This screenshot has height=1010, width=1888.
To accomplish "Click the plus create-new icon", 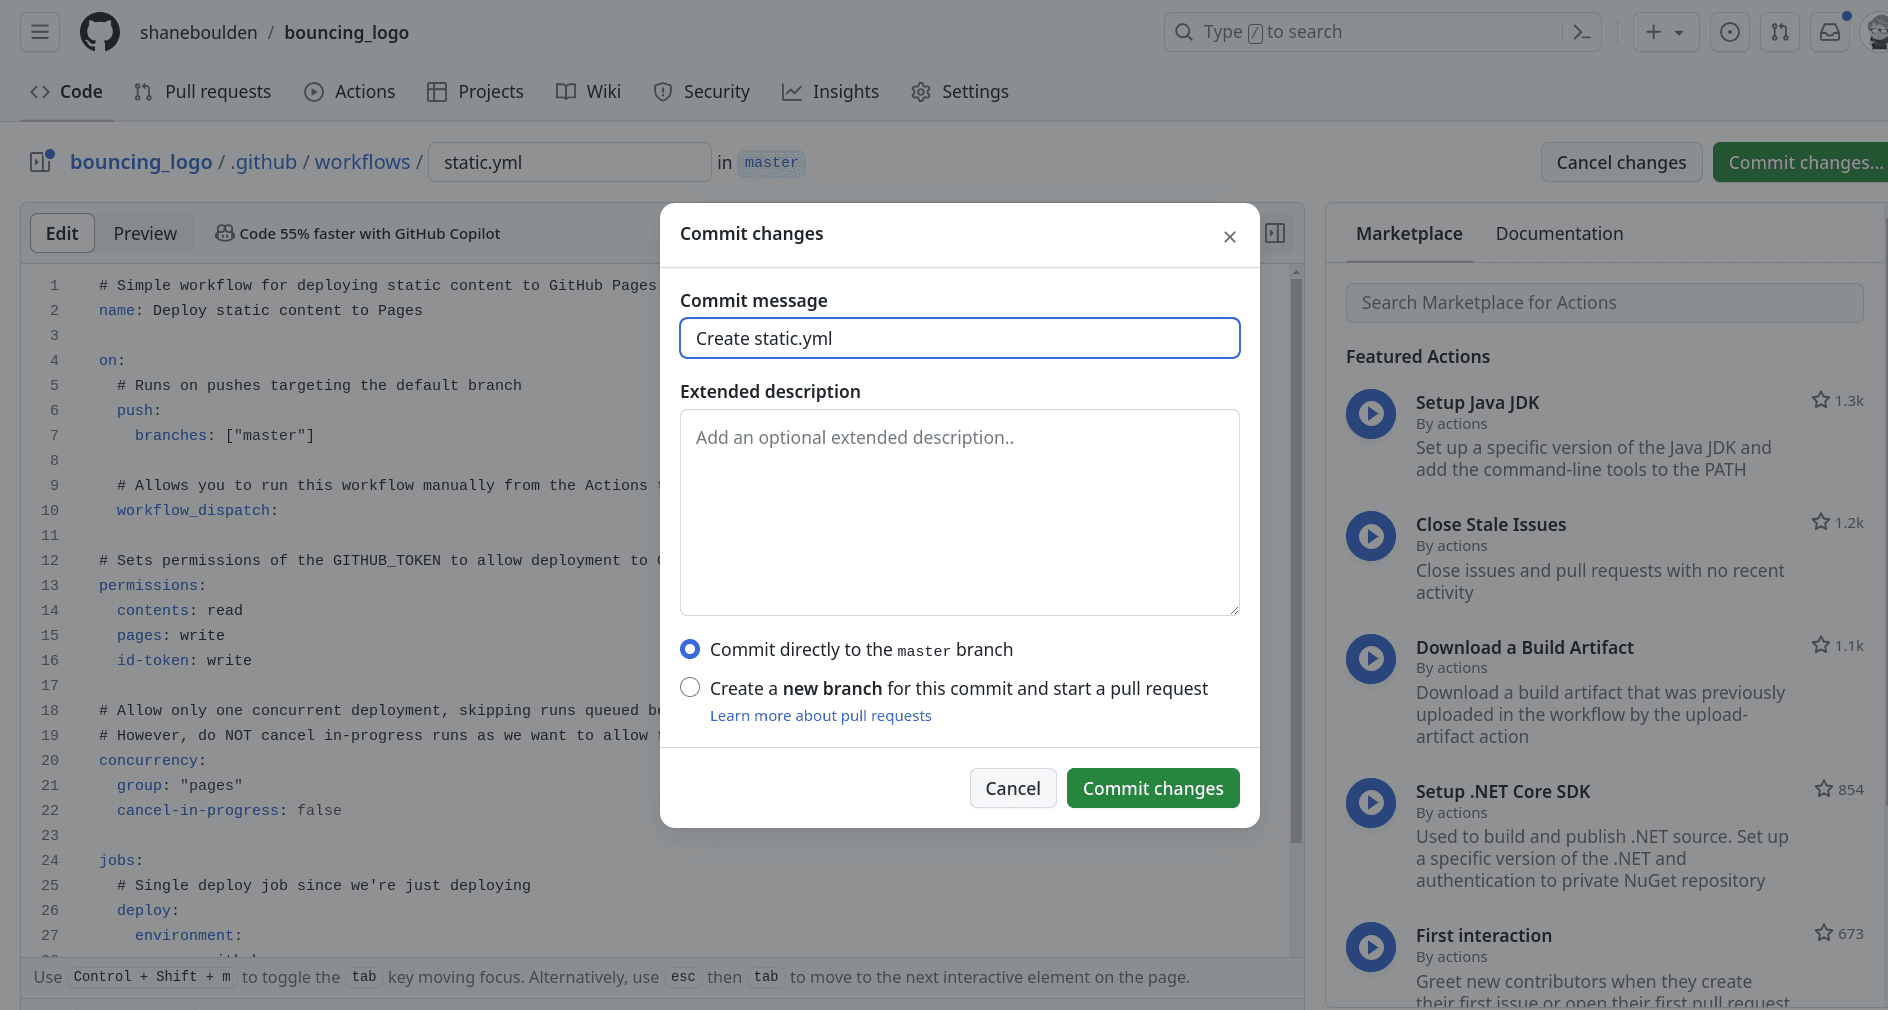I will tap(1654, 32).
